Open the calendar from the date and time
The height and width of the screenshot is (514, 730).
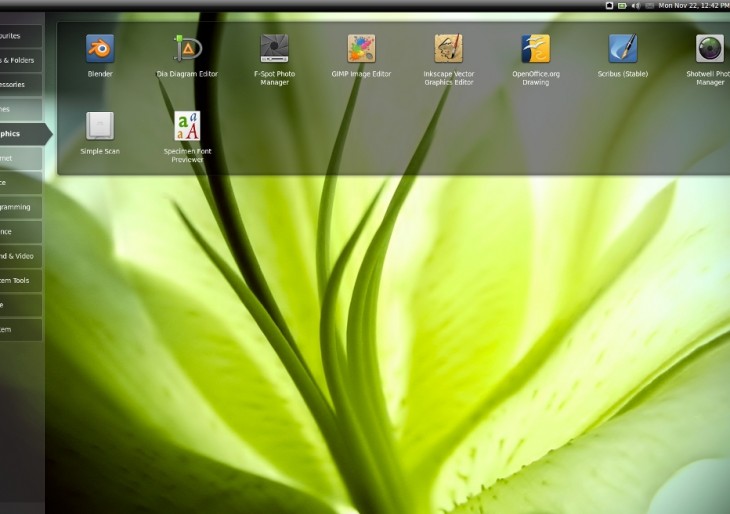coord(692,6)
